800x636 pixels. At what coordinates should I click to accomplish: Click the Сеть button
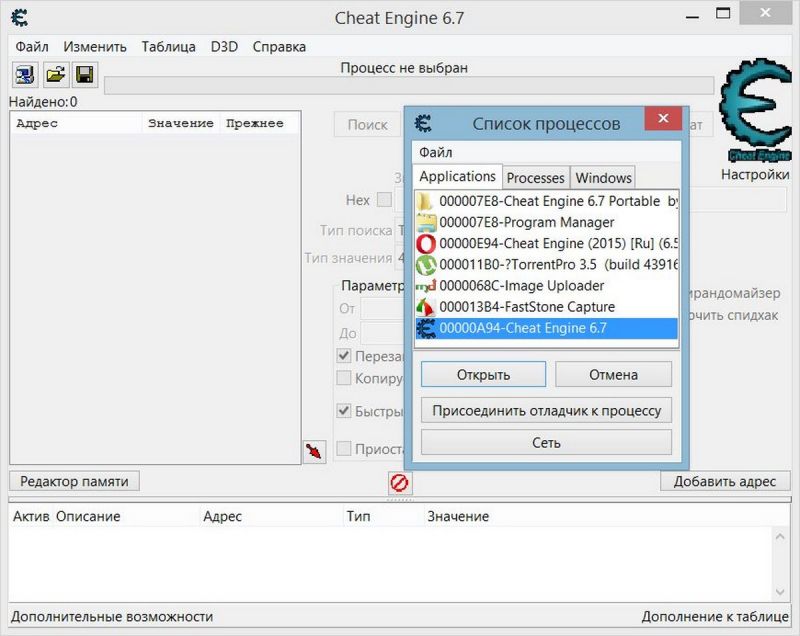[546, 442]
